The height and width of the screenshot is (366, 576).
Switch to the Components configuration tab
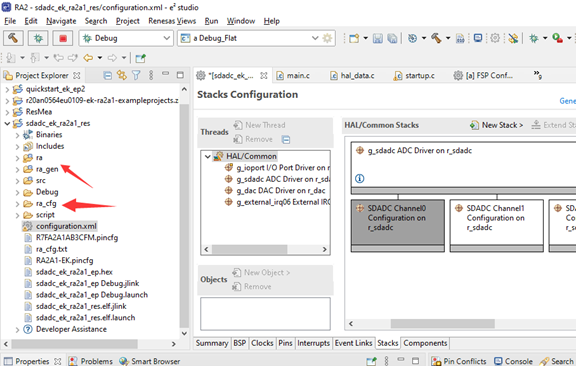425,343
